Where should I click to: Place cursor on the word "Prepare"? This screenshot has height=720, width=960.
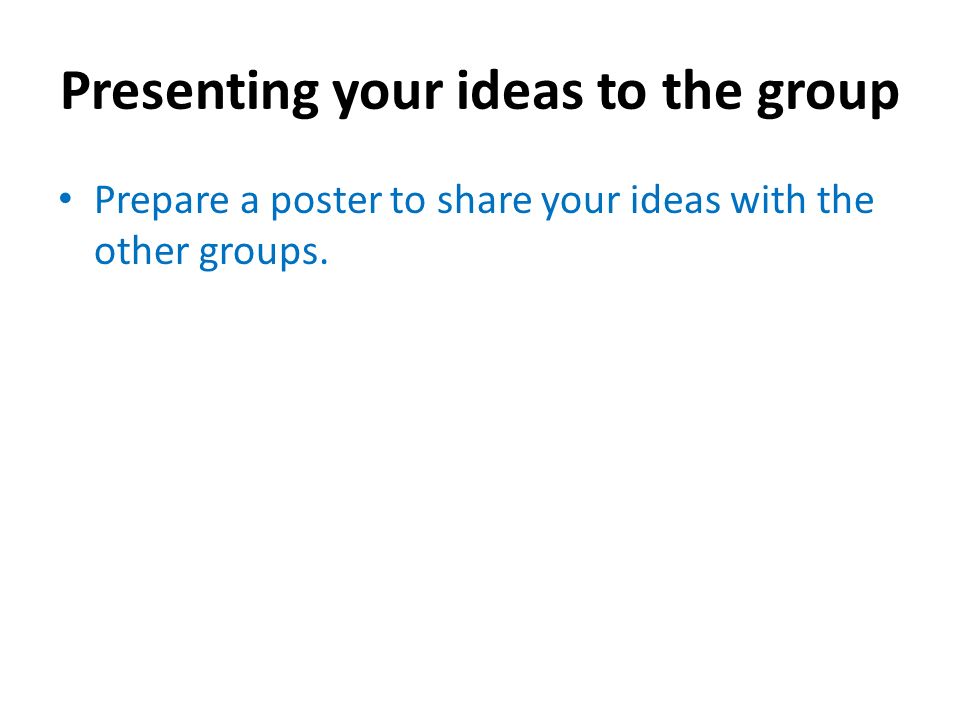point(162,203)
